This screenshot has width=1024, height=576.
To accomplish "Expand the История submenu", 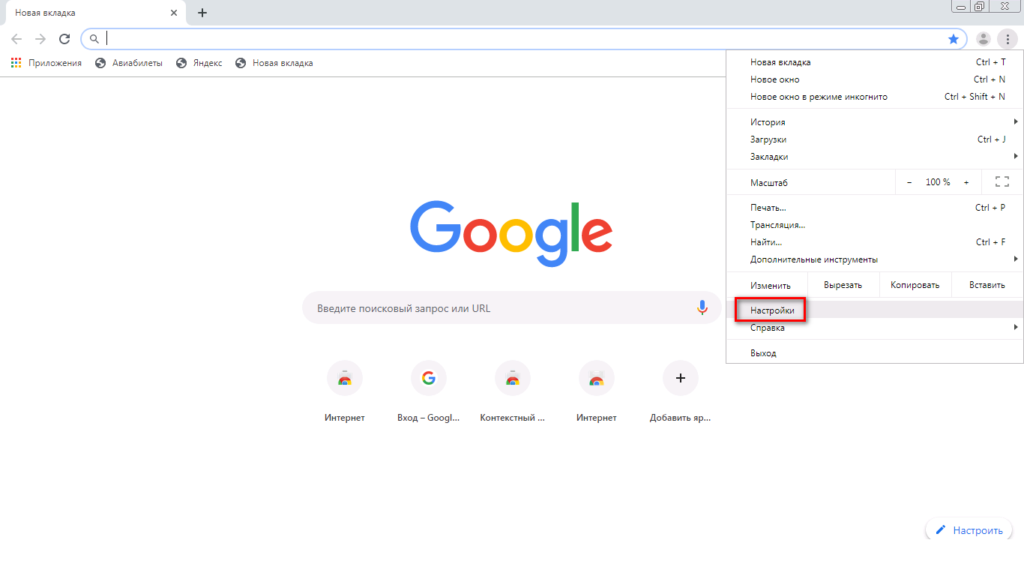I will pyautogui.click(x=875, y=122).
